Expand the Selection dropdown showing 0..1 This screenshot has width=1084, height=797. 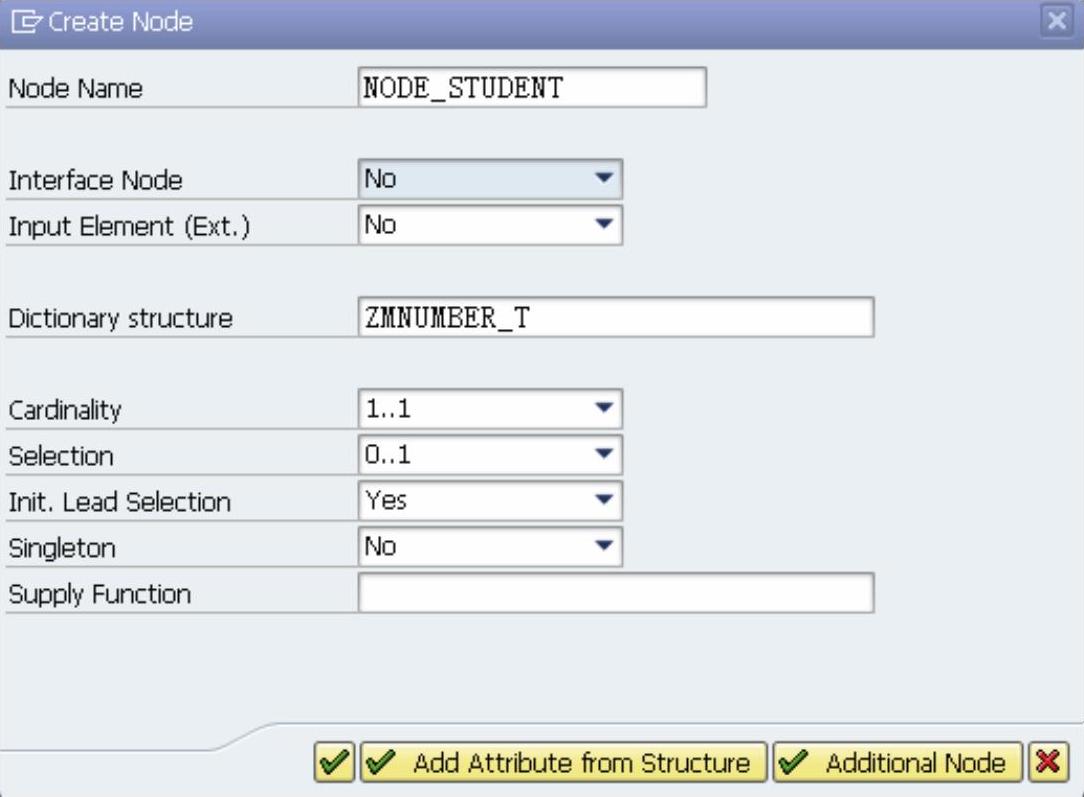click(490, 454)
